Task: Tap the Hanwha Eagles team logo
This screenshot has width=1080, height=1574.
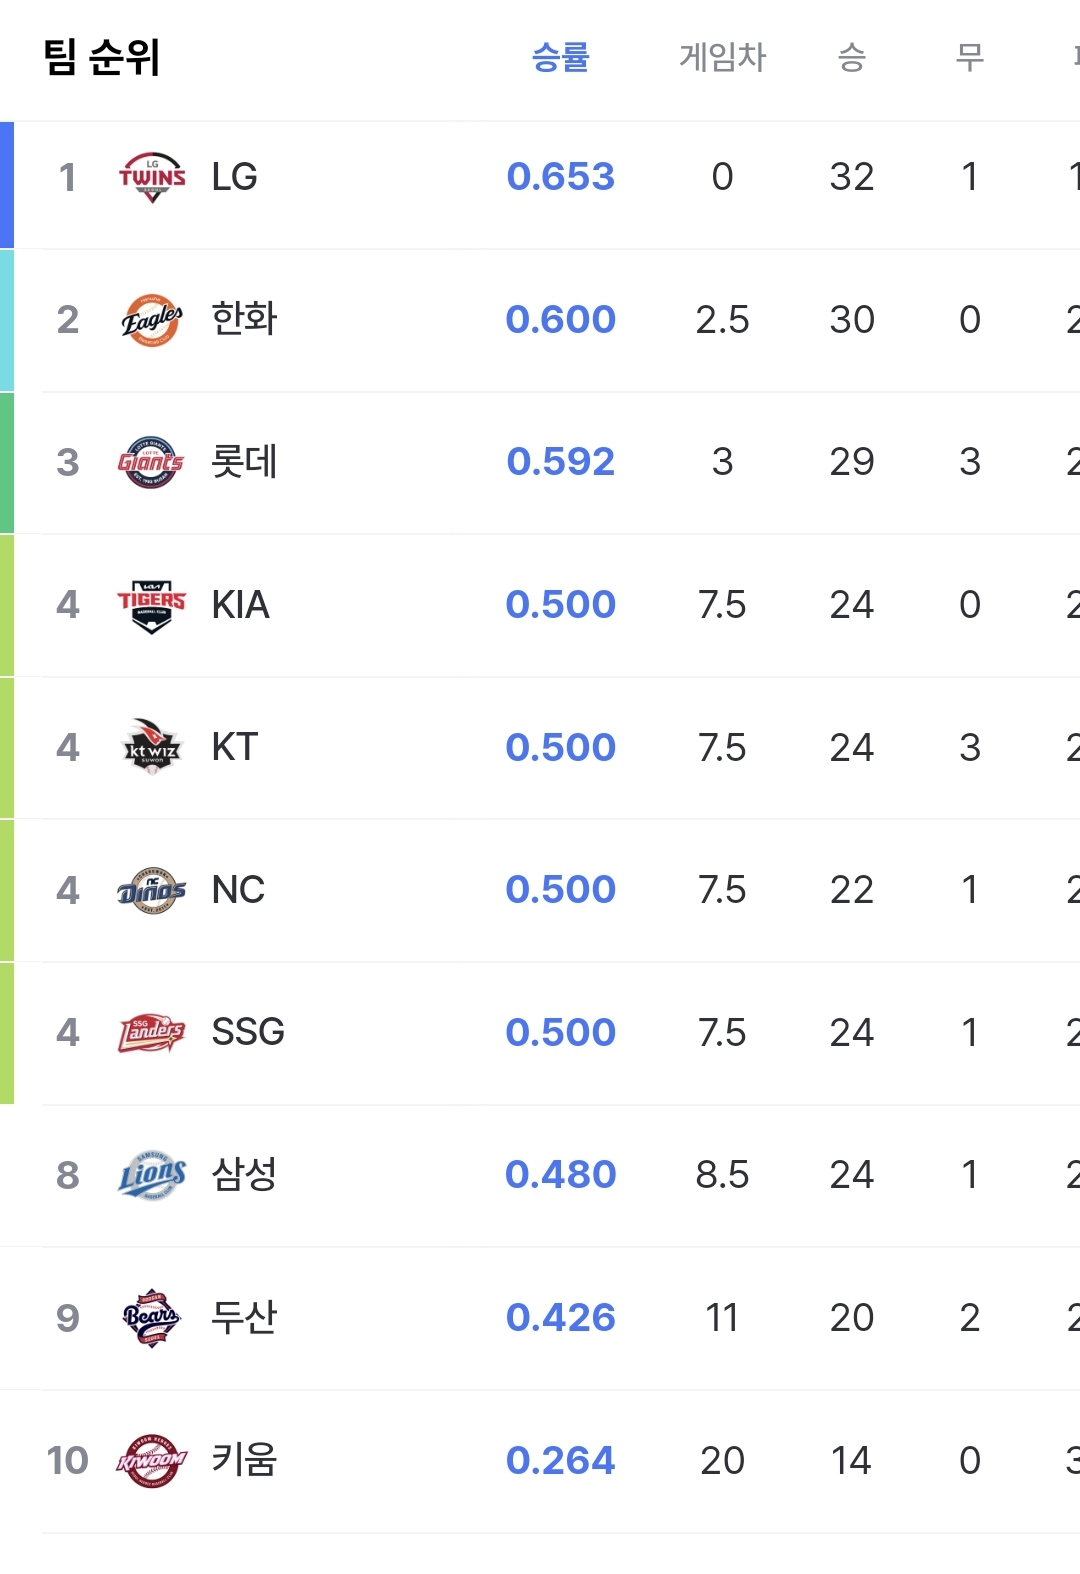Action: [152, 320]
